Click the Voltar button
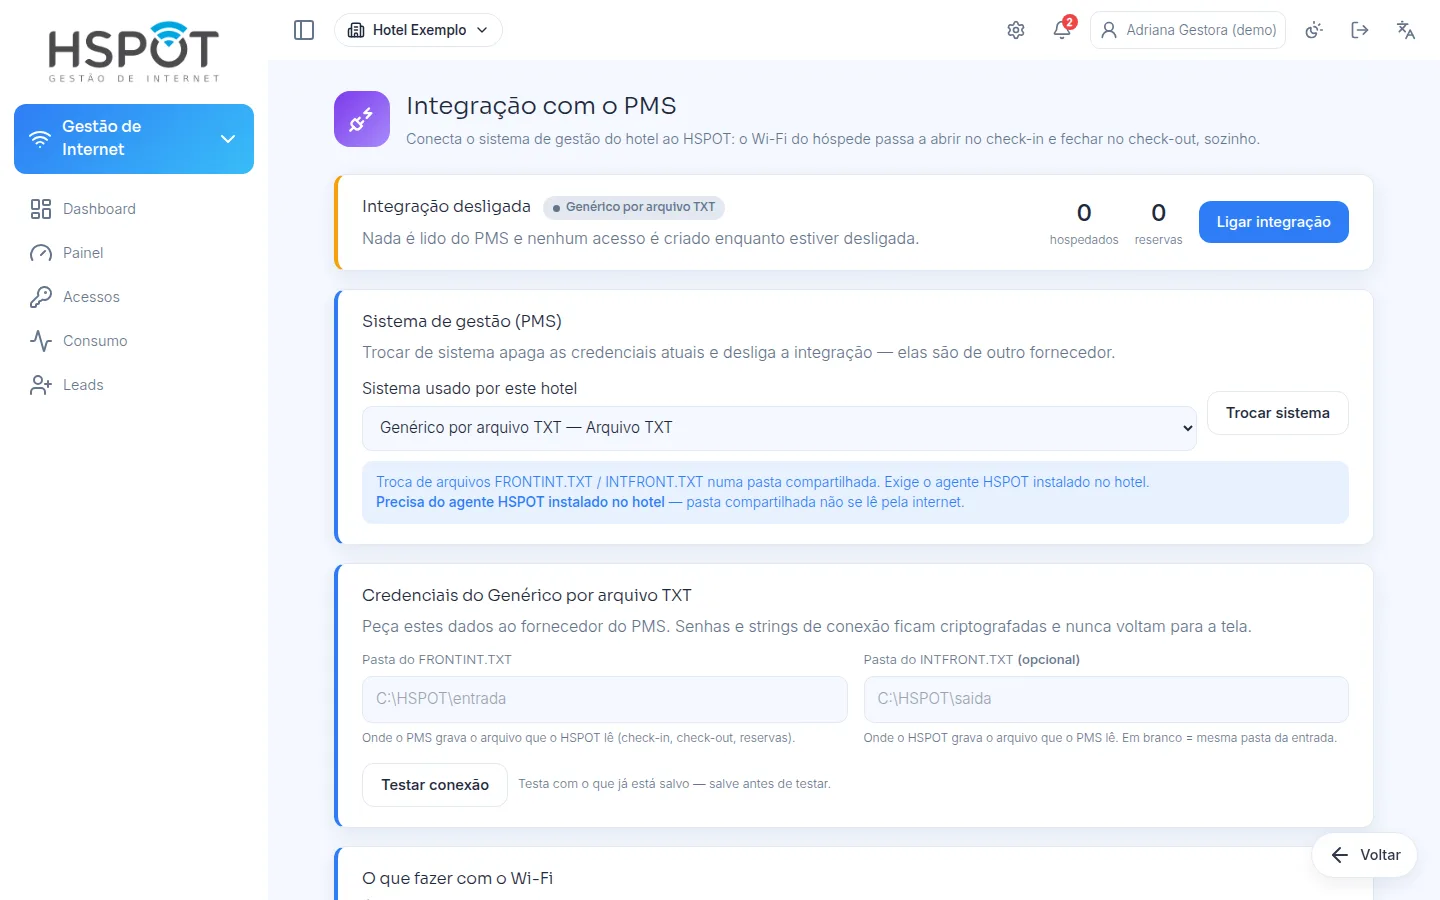 [1365, 855]
